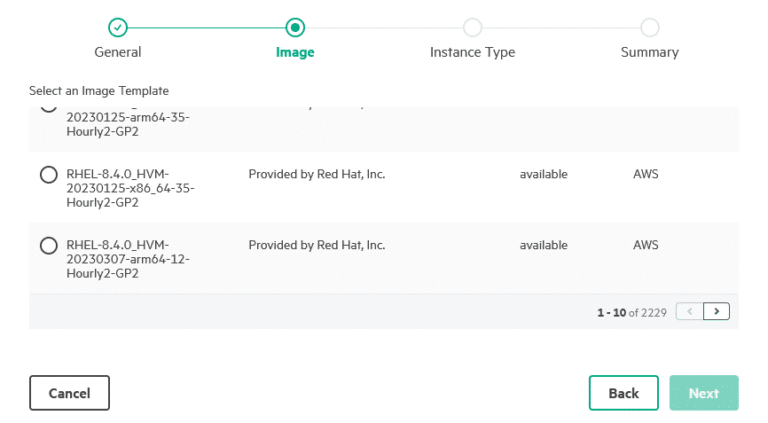Click the Summary step circle
768x423 pixels.
point(649,27)
